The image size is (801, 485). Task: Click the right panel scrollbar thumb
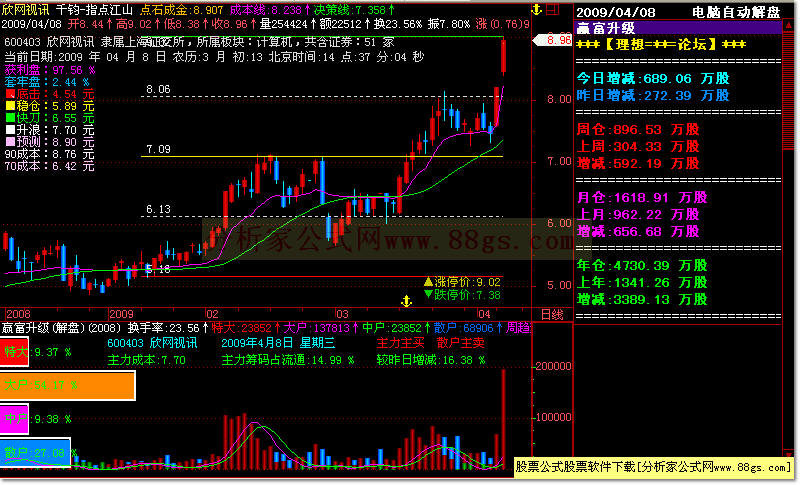click(x=789, y=89)
